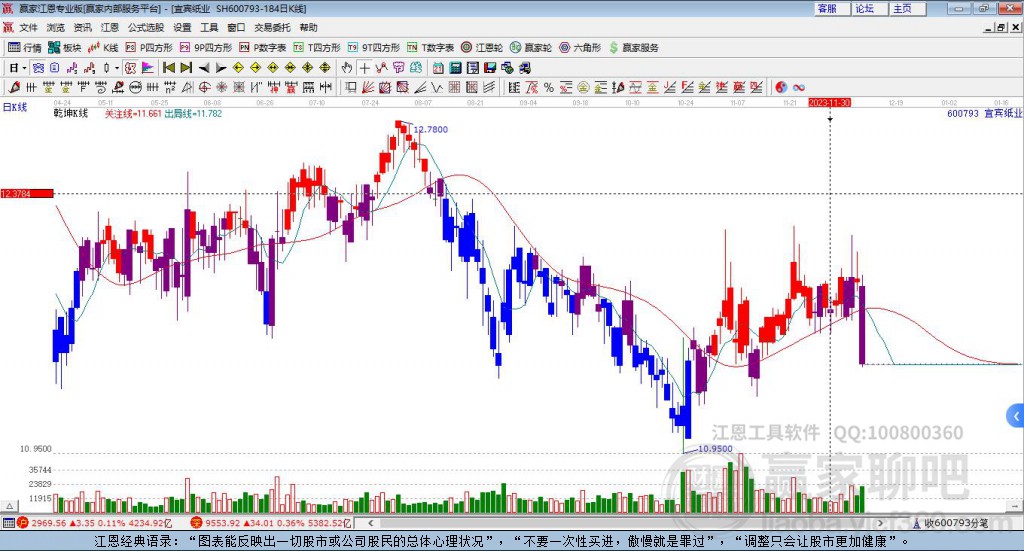Open the 板块 sector view
Screen dimensions: 1024x551
click(64, 48)
